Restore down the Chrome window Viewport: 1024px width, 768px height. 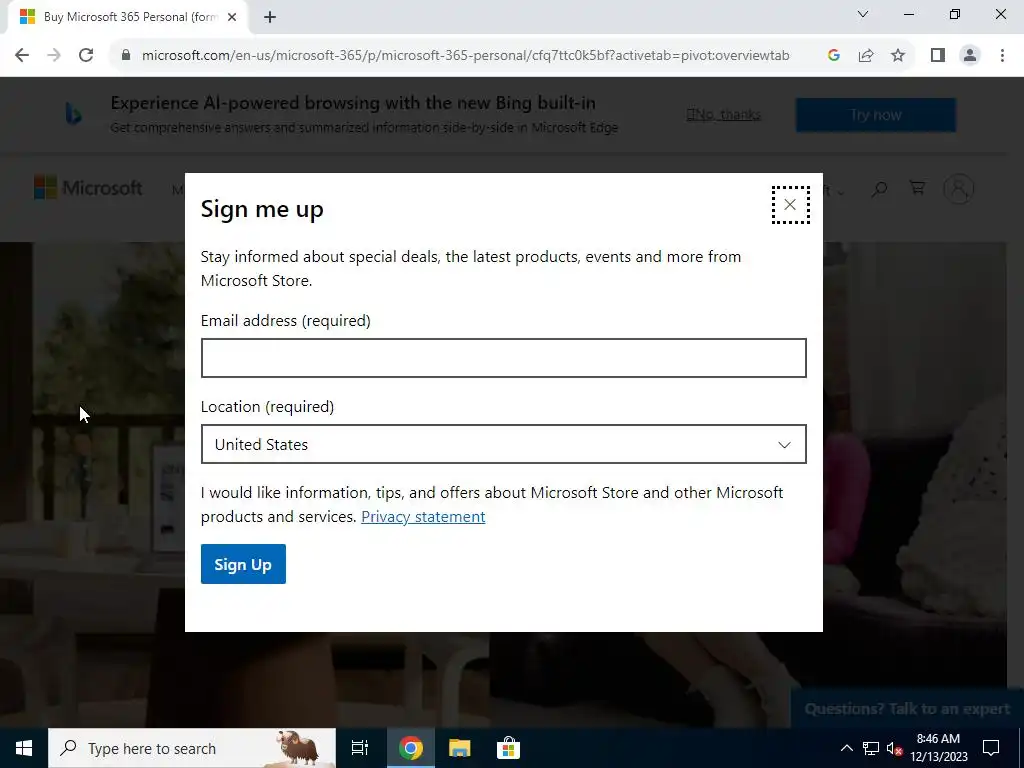pyautogui.click(x=955, y=14)
